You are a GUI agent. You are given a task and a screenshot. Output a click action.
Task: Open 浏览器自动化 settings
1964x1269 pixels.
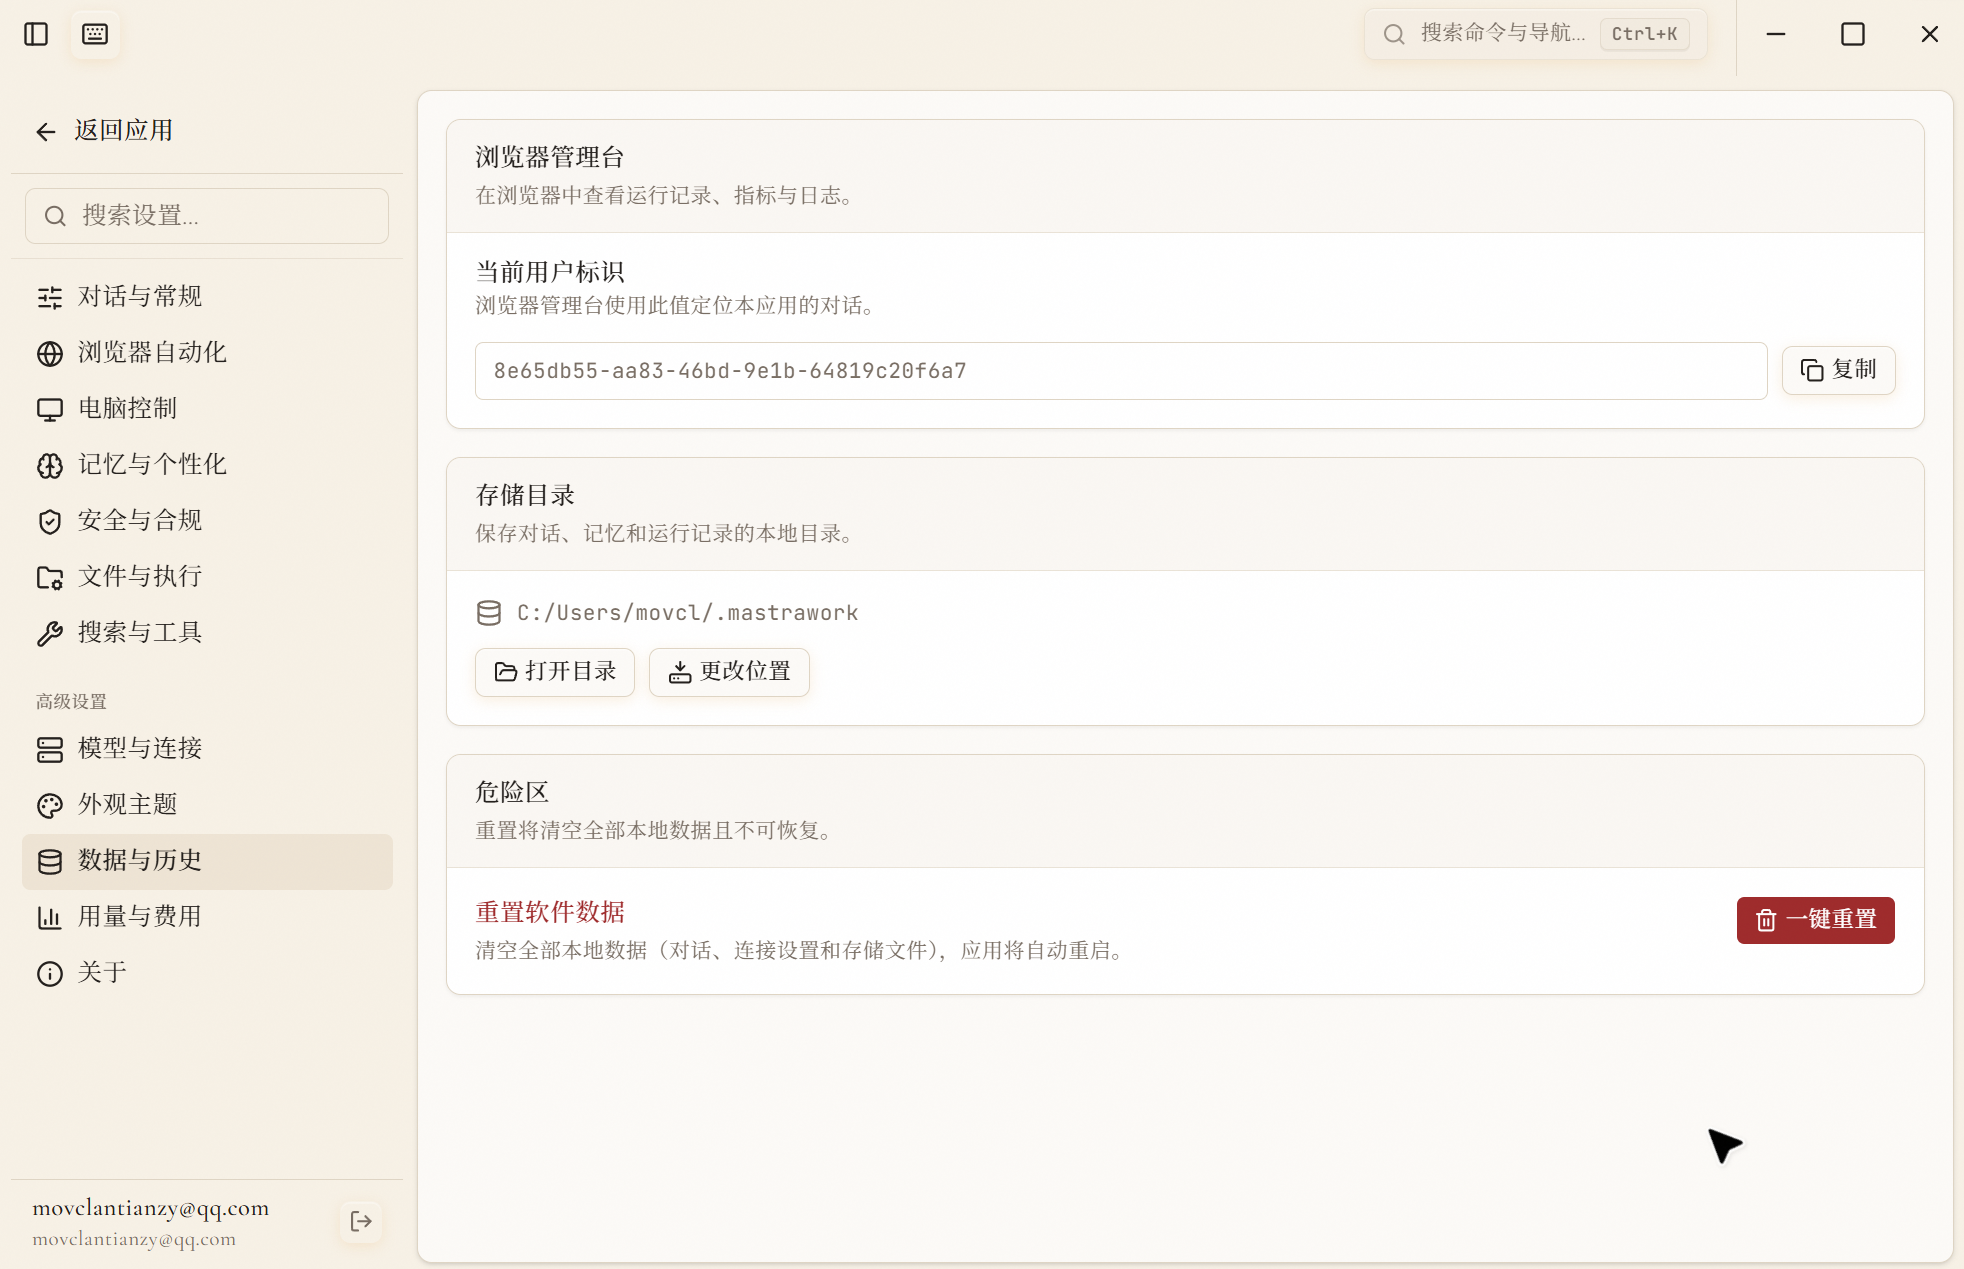(x=207, y=353)
